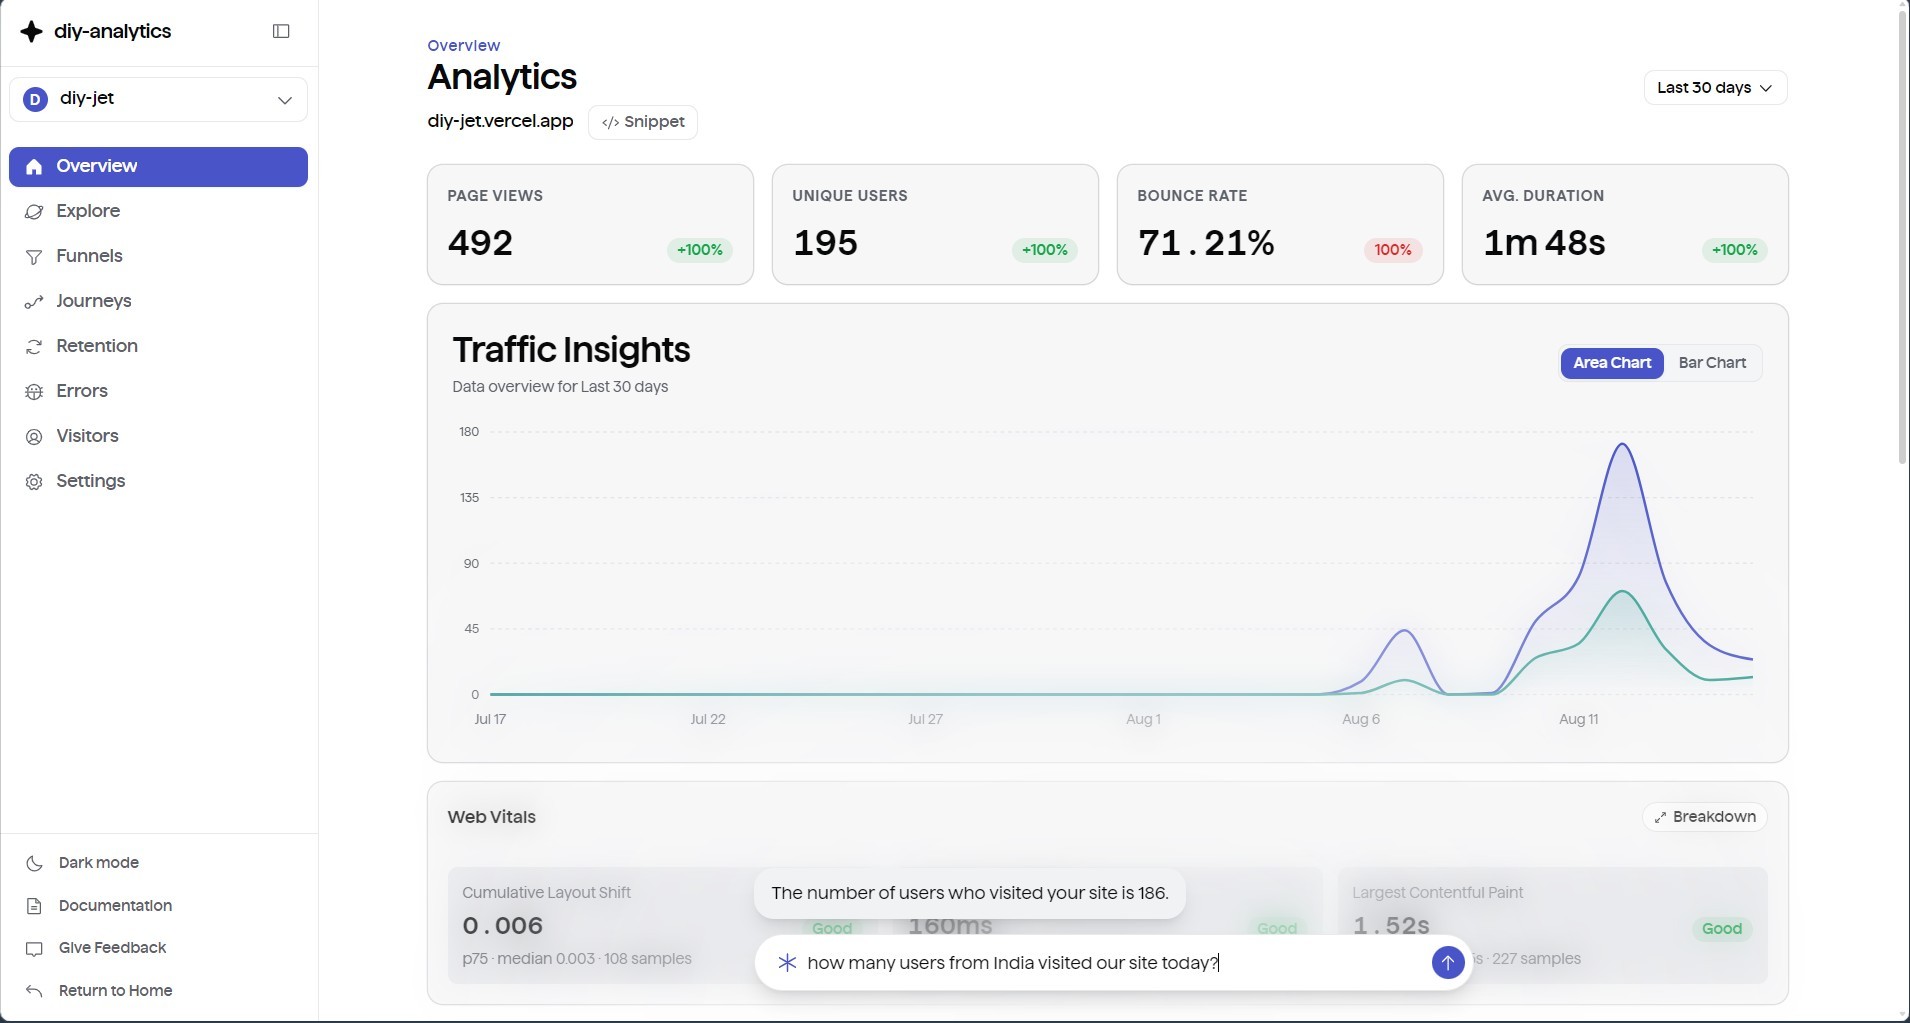The height and width of the screenshot is (1023, 1910).
Task: Collapse the sidebar panel icon
Action: click(281, 31)
